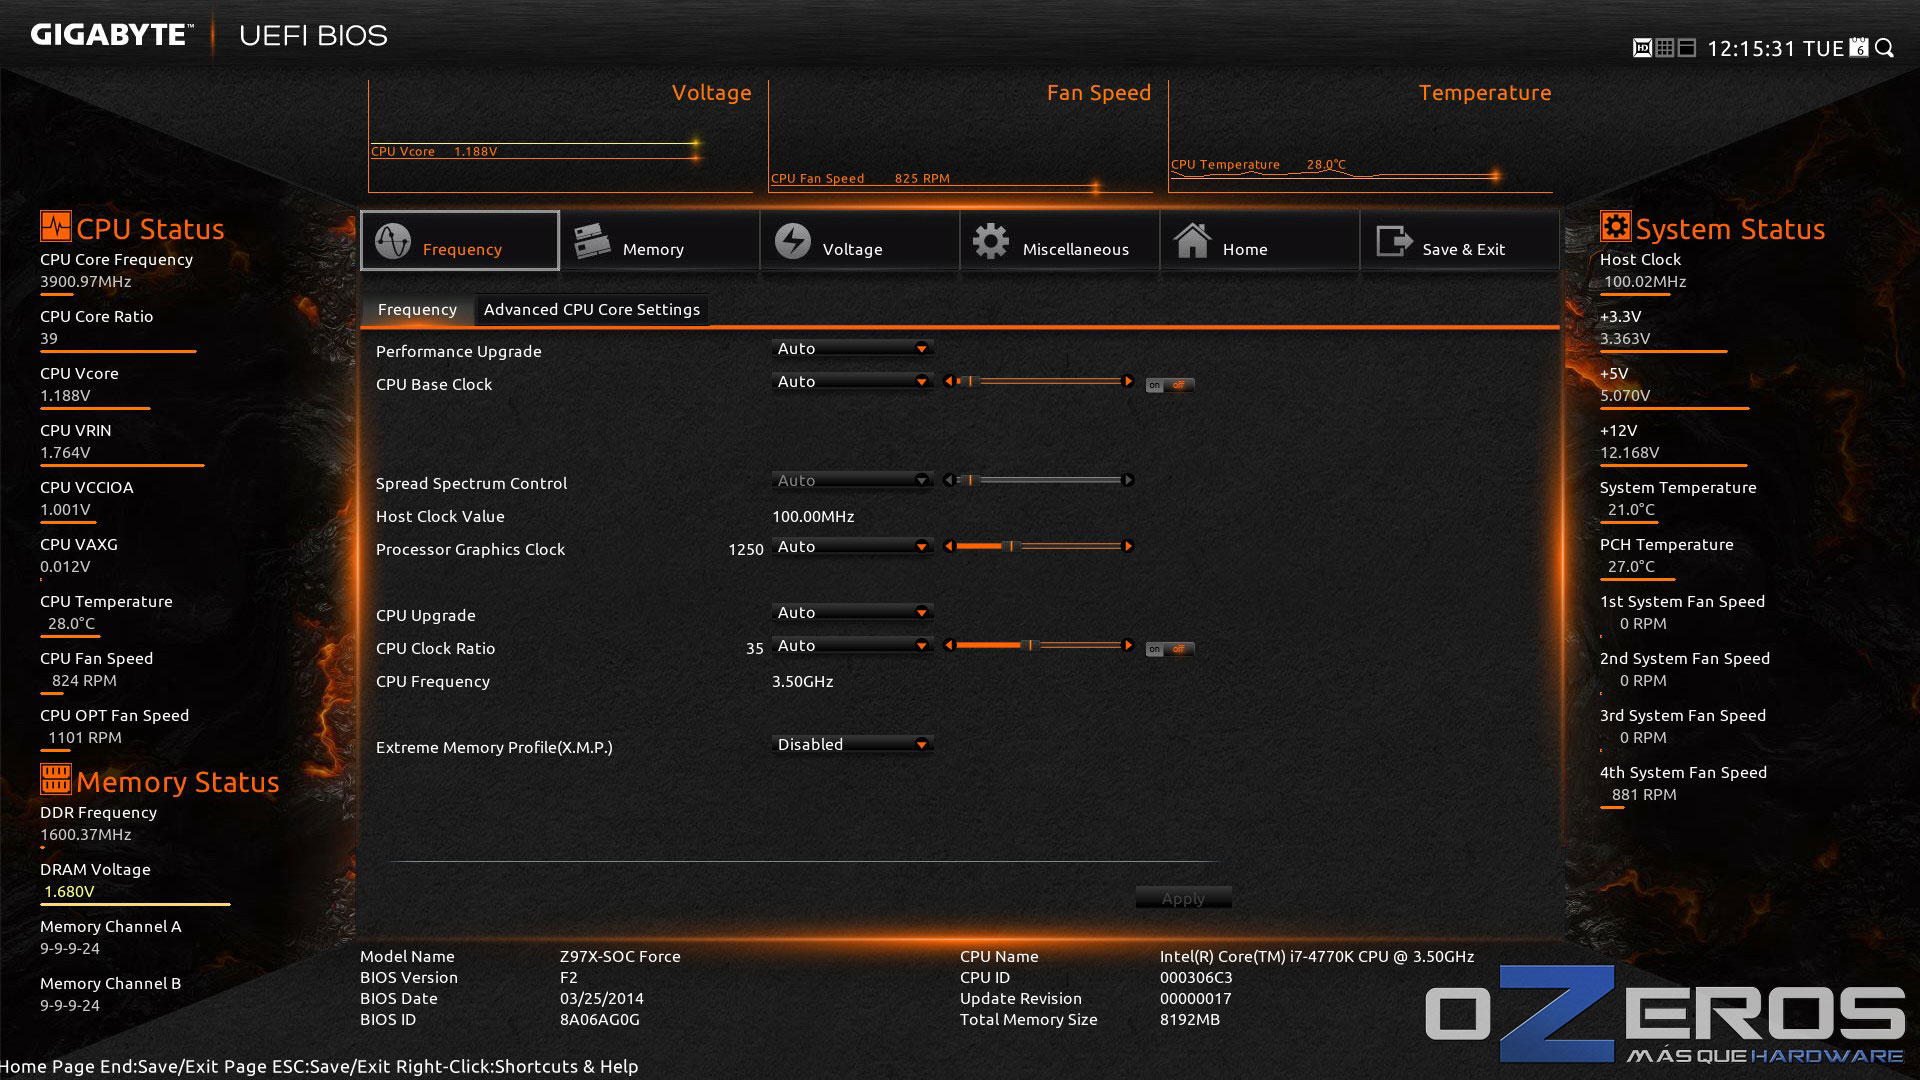Select the Voltage main tab
This screenshot has height=1080, width=1920.
pyautogui.click(x=860, y=240)
